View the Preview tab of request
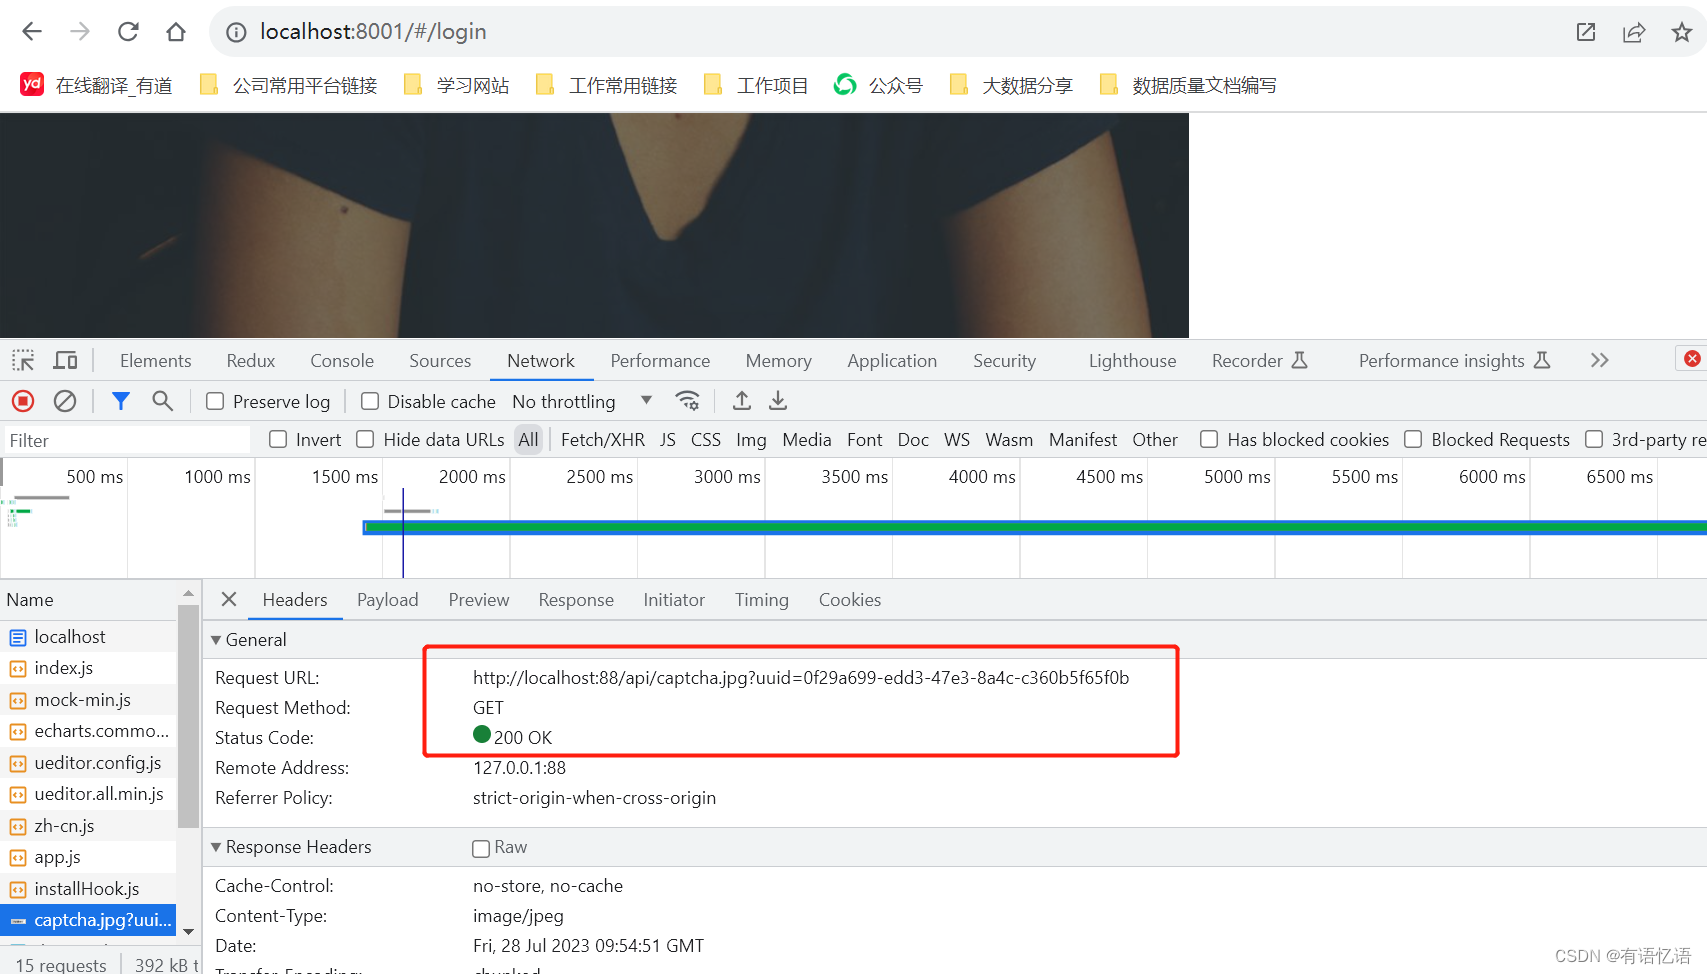Viewport: 1707px width, 974px height. tap(479, 599)
